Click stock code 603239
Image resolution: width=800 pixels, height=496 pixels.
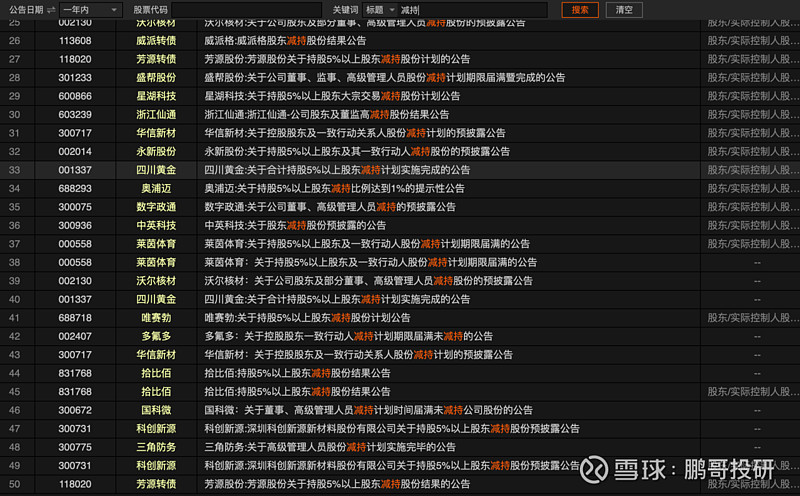pos(75,114)
